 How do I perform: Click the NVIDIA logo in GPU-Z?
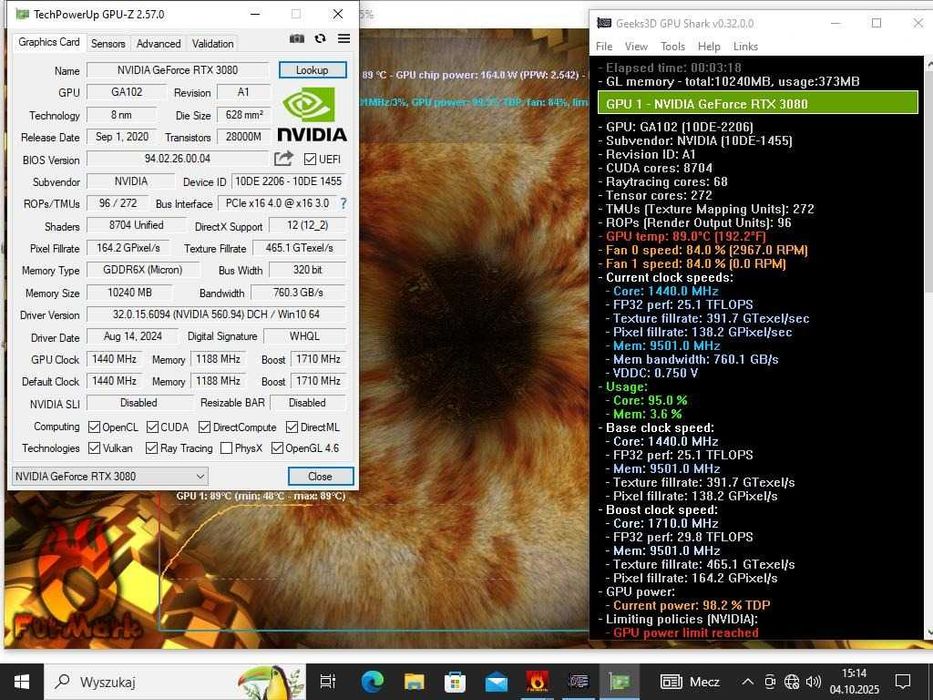(x=311, y=115)
